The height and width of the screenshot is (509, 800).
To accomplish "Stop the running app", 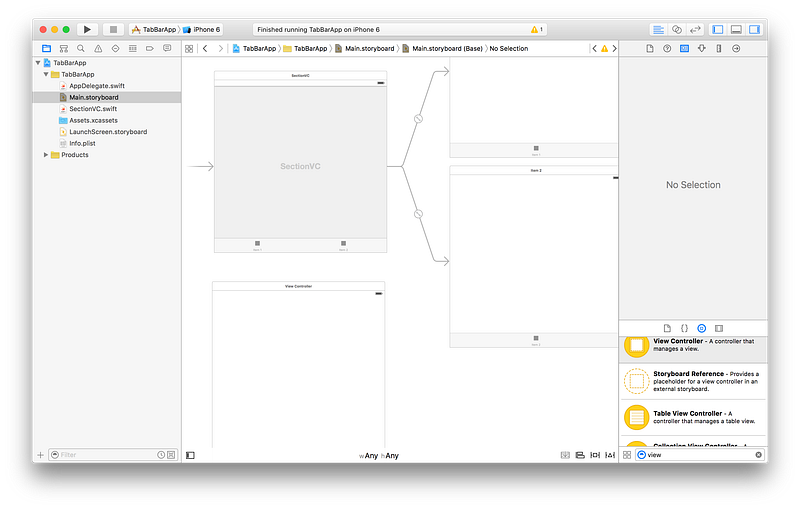I will click(113, 30).
